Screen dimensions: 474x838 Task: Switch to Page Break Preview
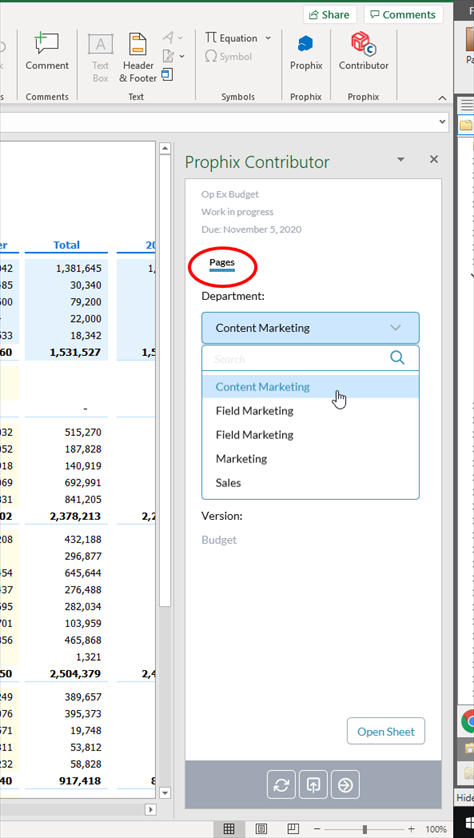tap(293, 829)
